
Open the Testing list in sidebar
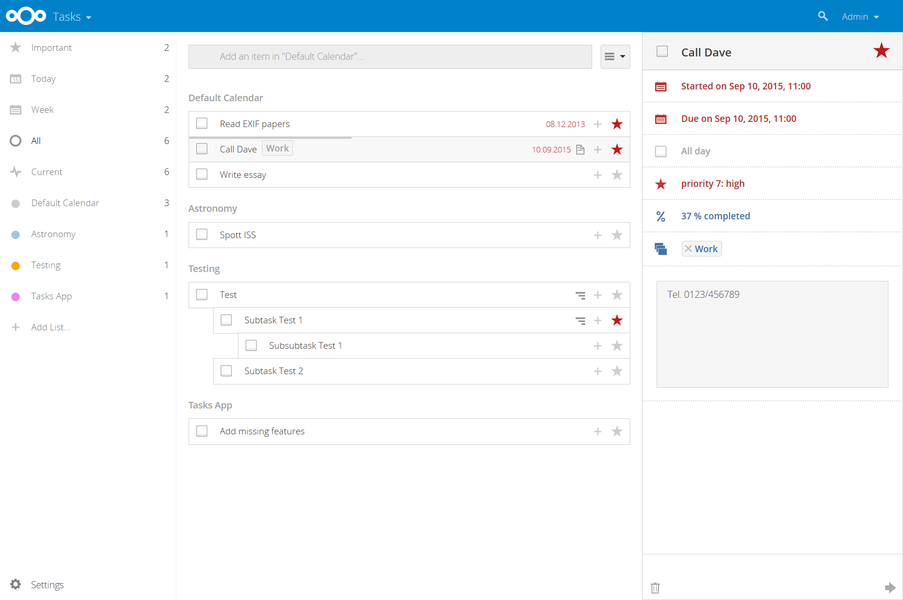click(88, 265)
